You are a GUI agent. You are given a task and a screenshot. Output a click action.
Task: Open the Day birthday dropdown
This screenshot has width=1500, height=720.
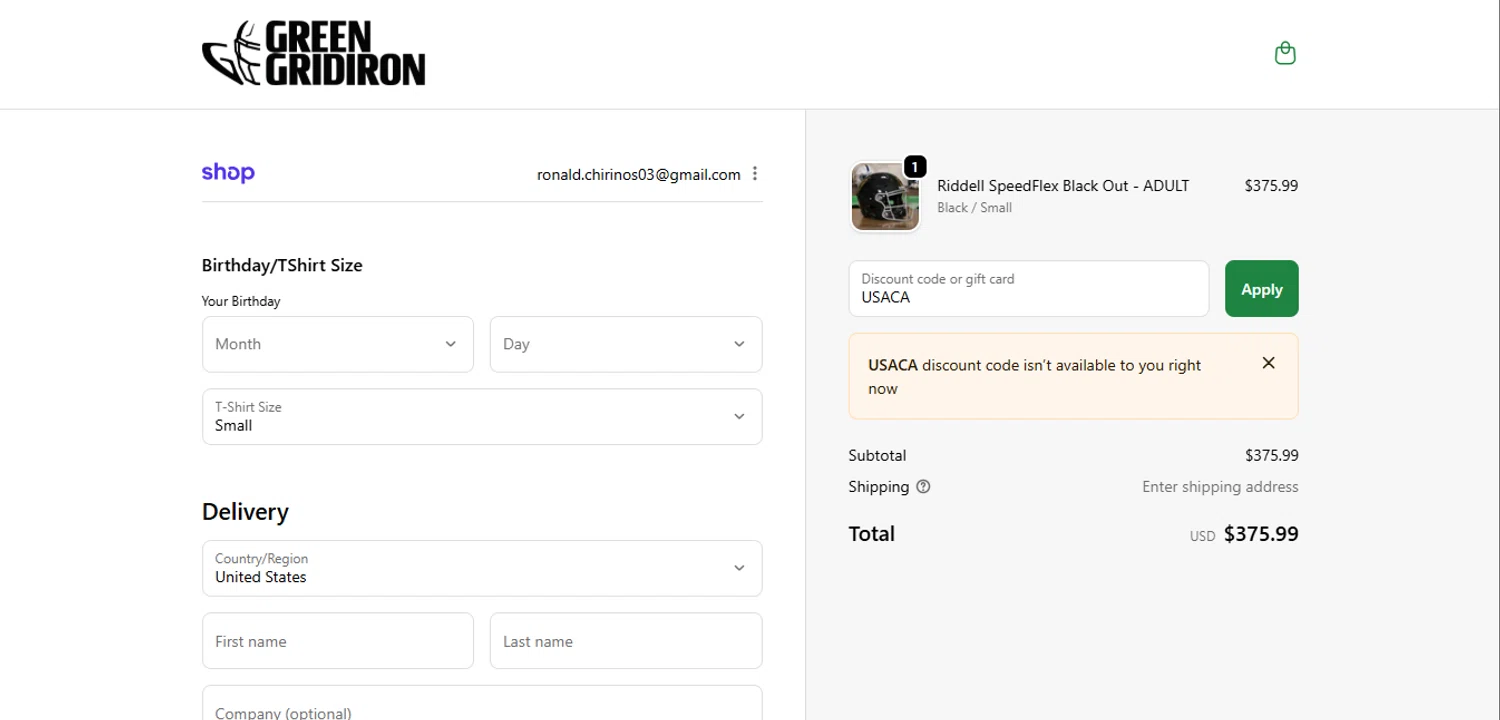[x=626, y=344]
